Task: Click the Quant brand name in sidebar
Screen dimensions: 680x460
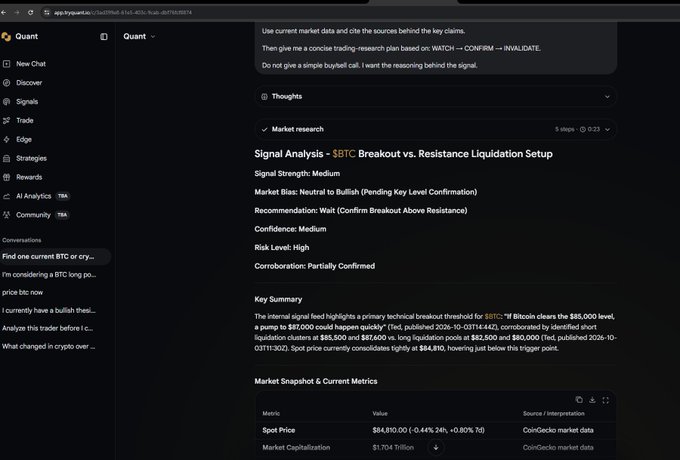Action: point(26,37)
